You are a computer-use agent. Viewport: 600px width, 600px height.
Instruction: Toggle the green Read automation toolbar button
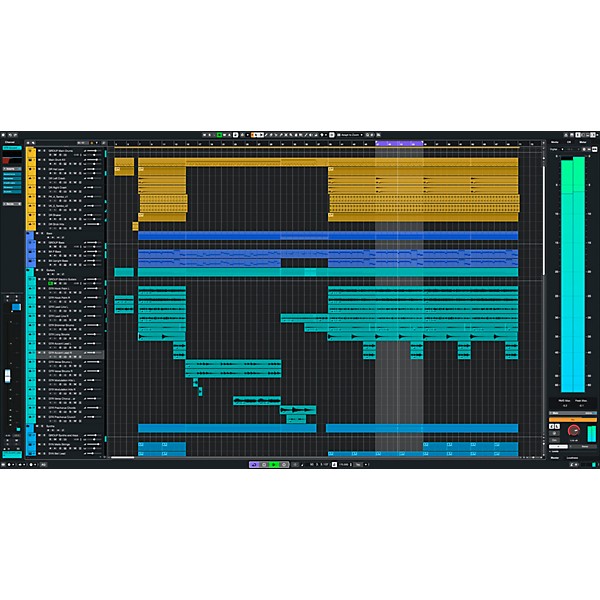click(219, 135)
